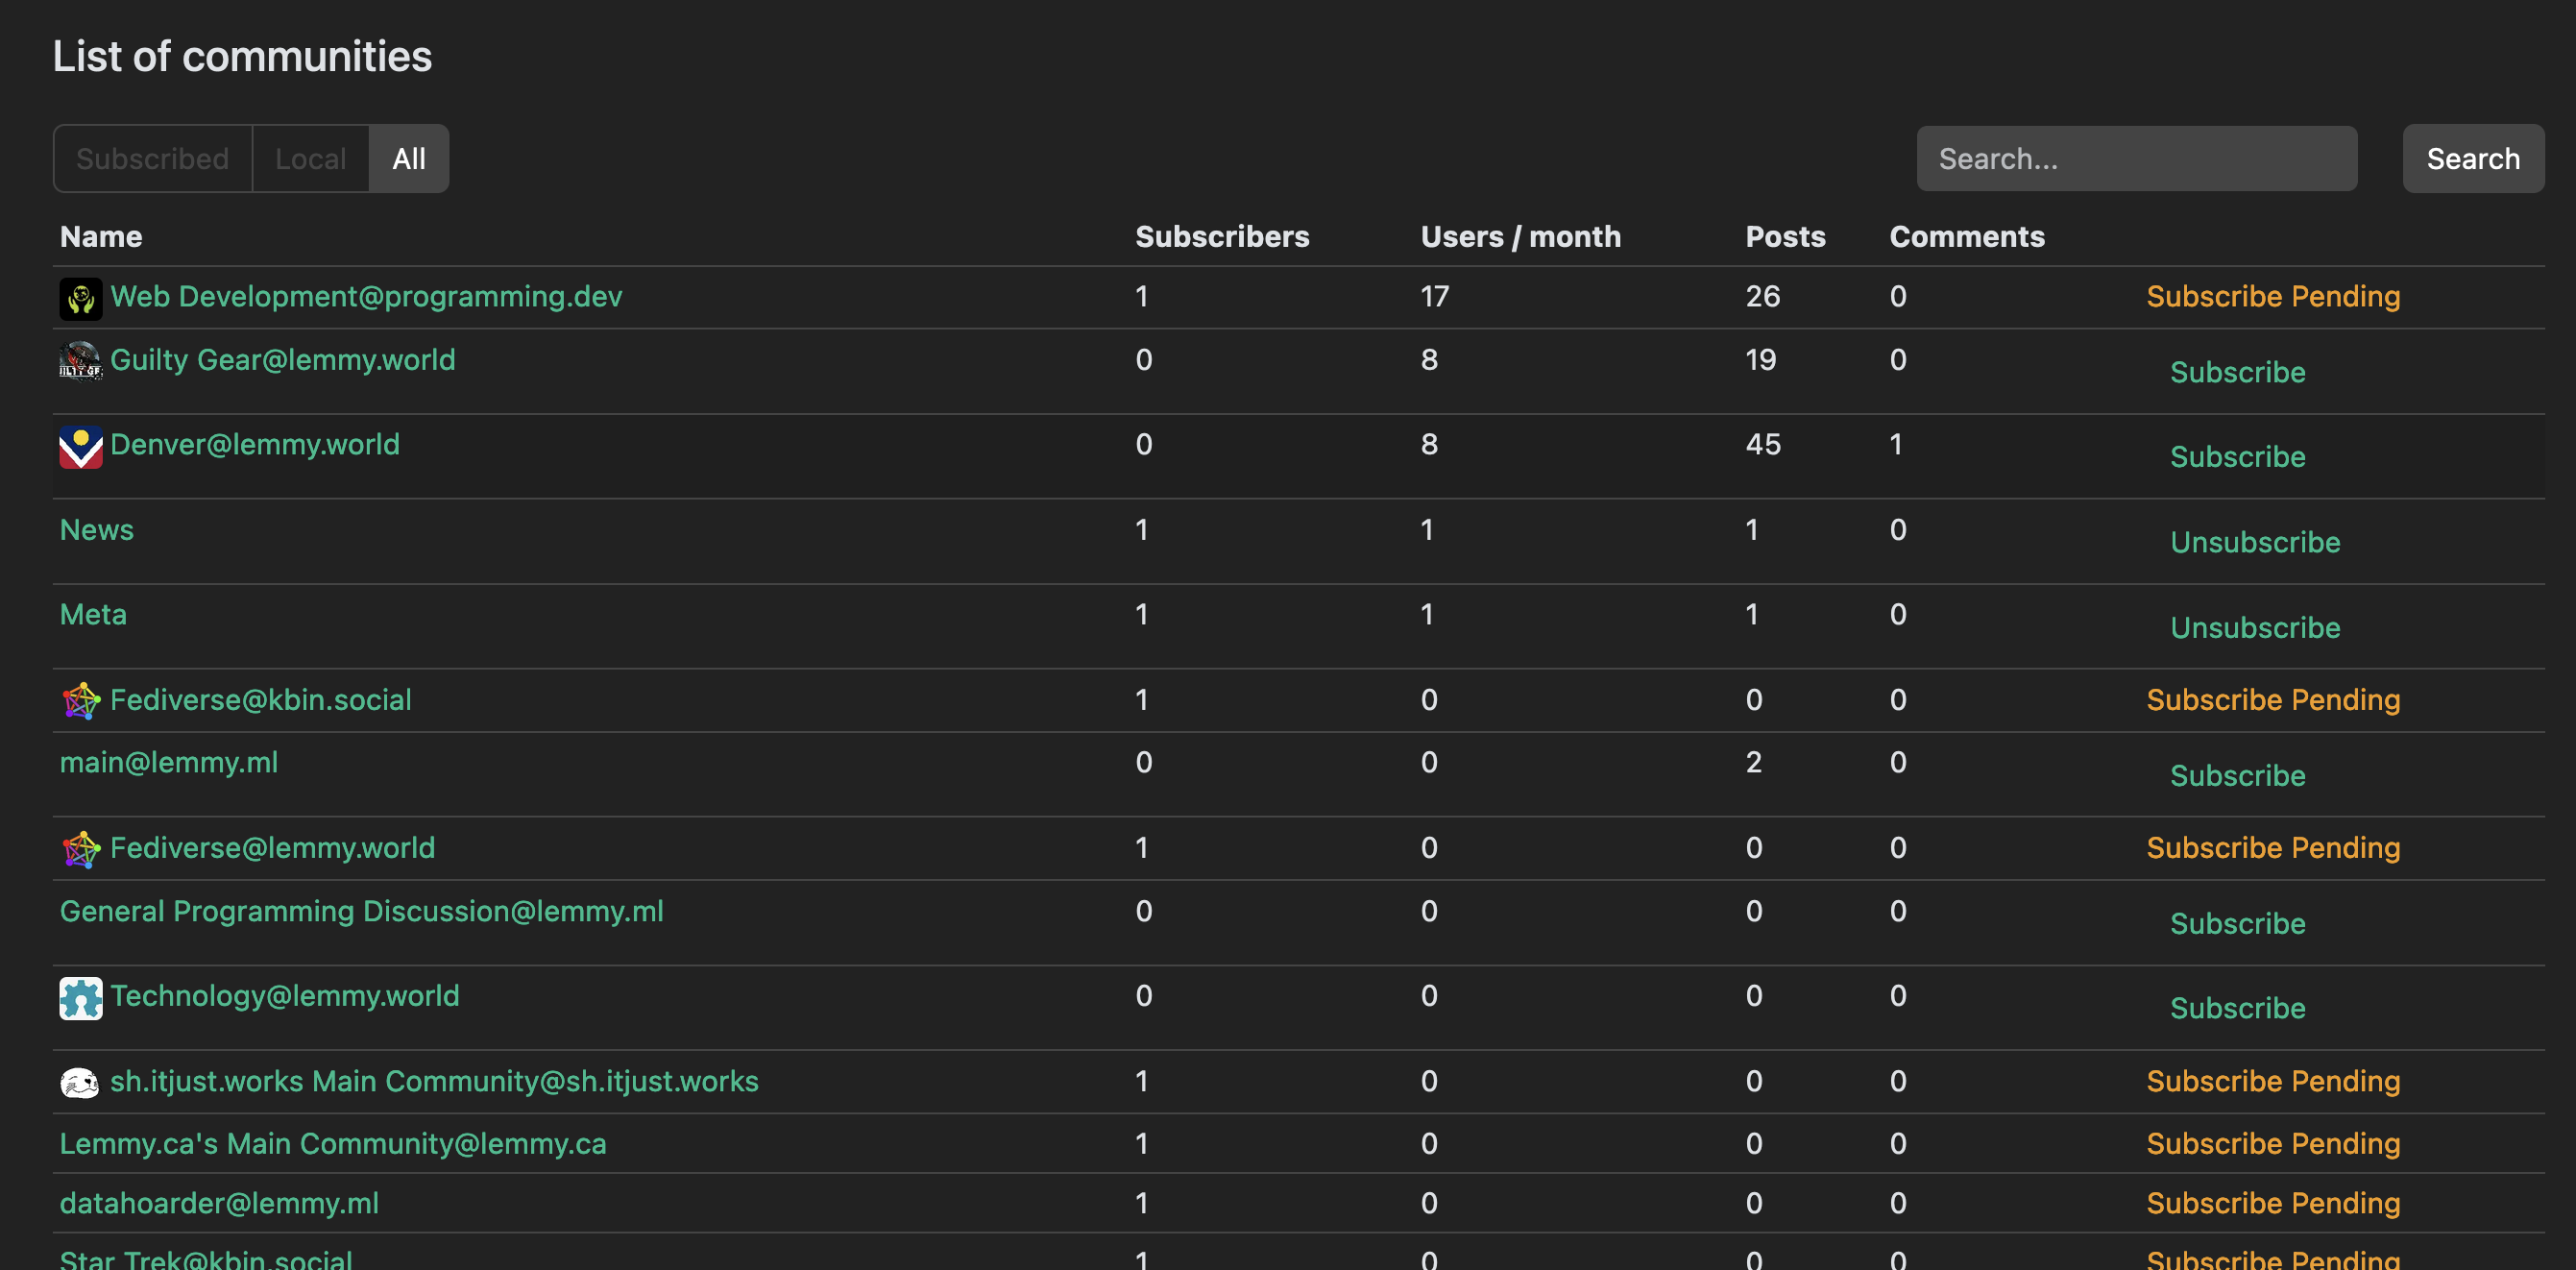
Task: Open Lemmy.ca's Main Community link
Action: tap(333, 1143)
